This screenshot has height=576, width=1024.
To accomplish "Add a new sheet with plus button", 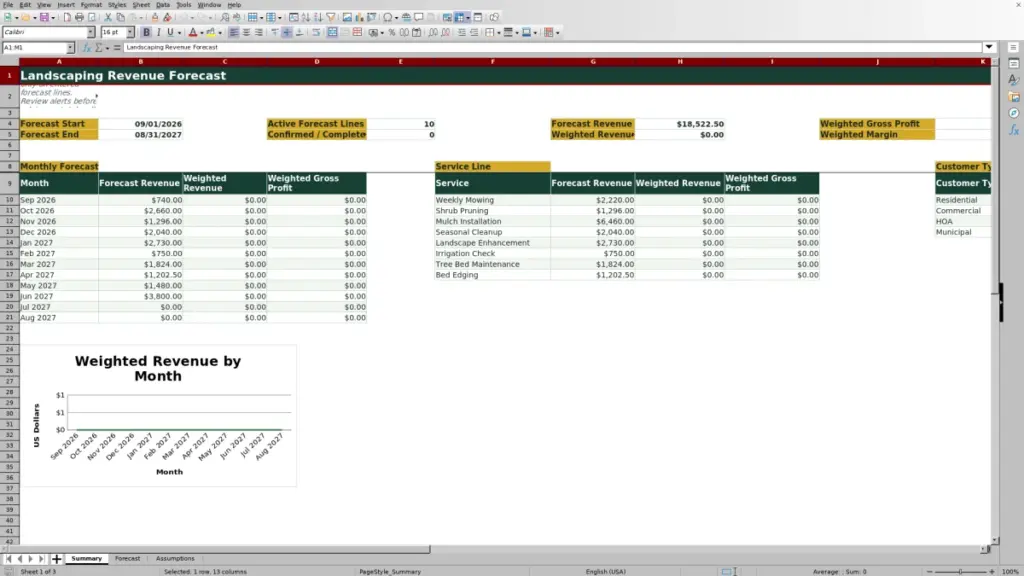I will pyautogui.click(x=56, y=558).
